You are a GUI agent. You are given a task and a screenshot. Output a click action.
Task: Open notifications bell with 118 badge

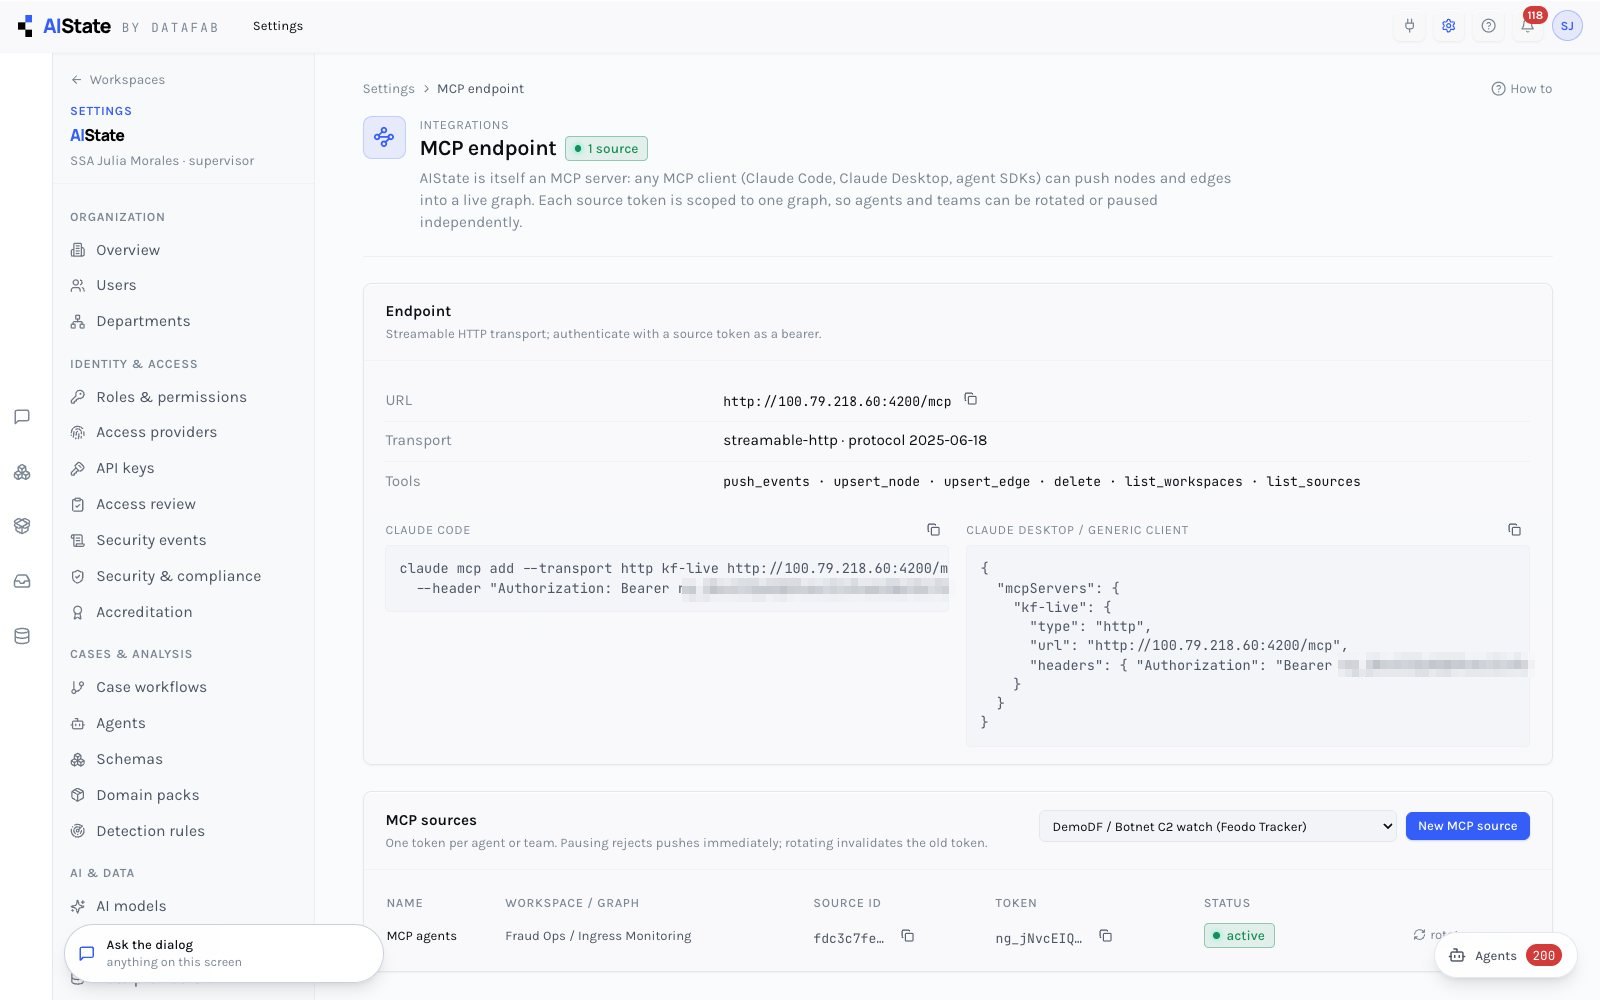coord(1528,26)
